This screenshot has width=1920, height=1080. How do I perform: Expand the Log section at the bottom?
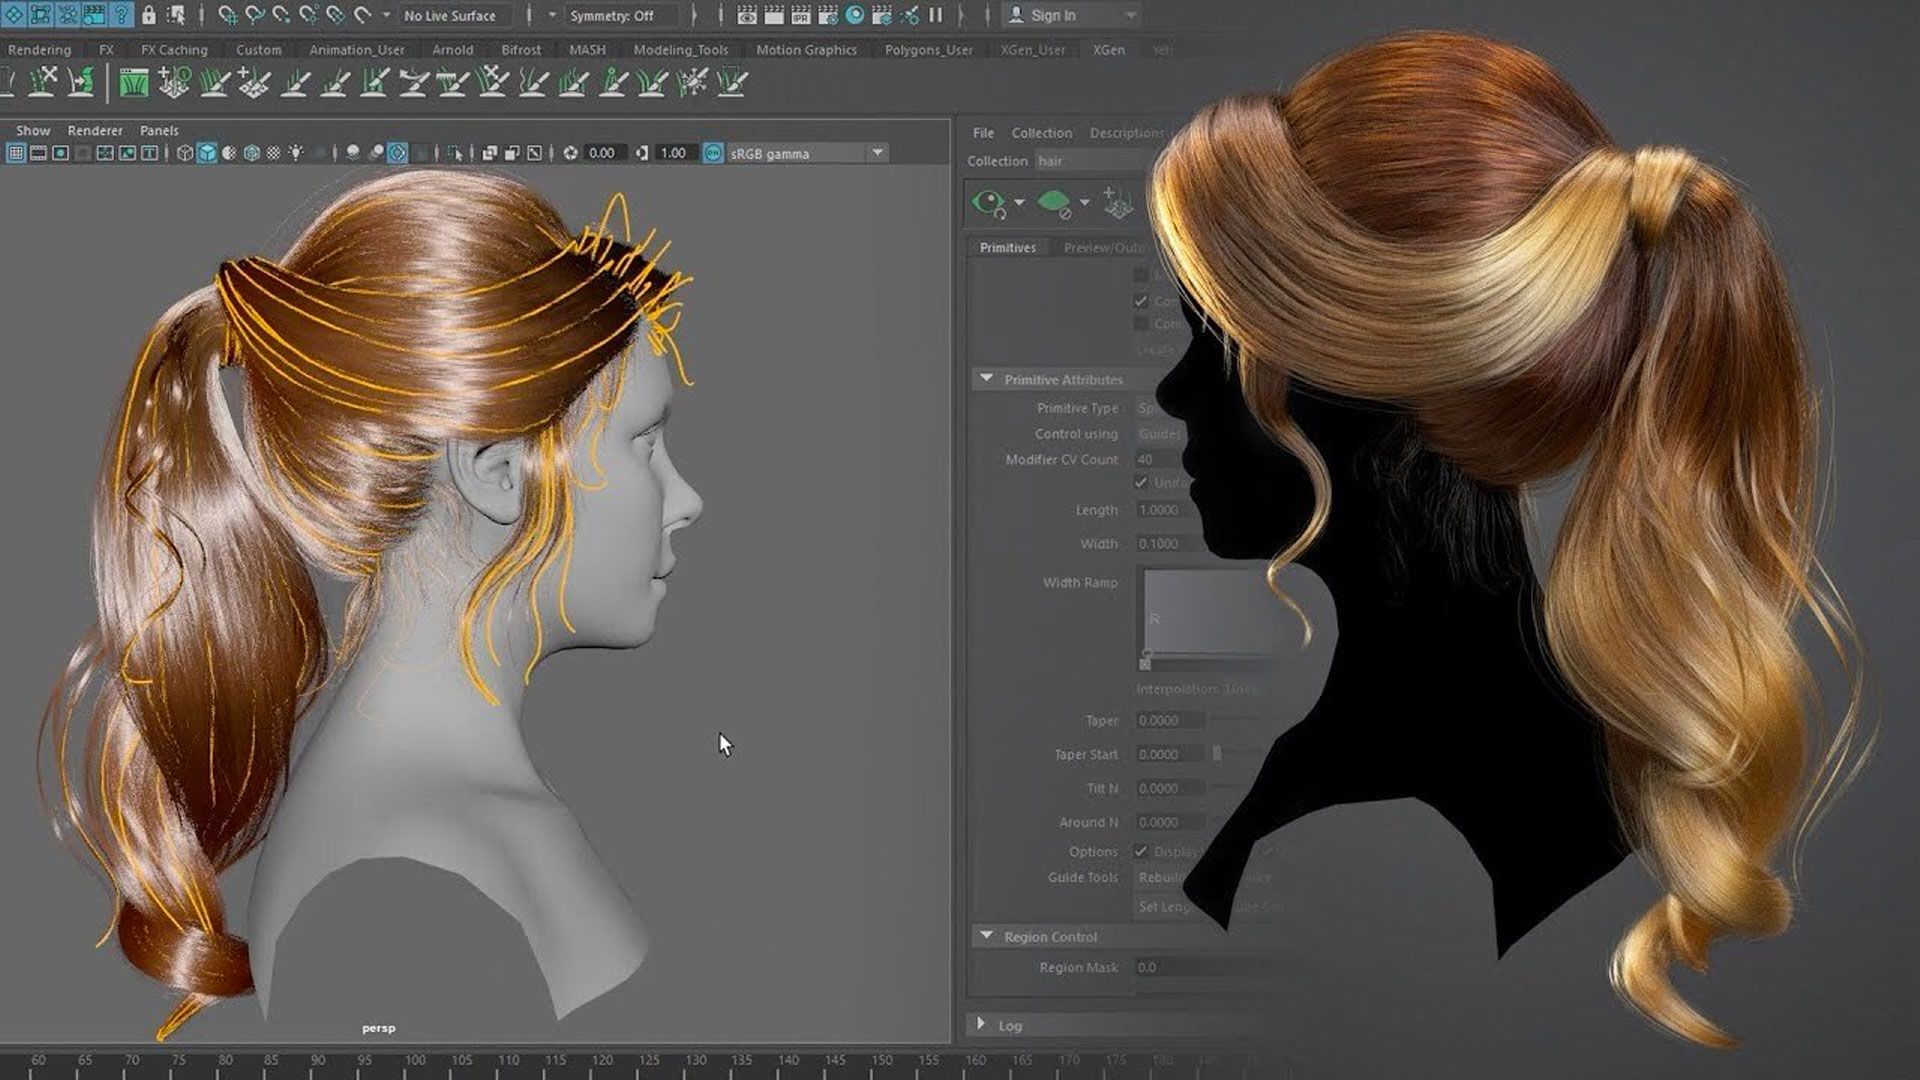983,1024
